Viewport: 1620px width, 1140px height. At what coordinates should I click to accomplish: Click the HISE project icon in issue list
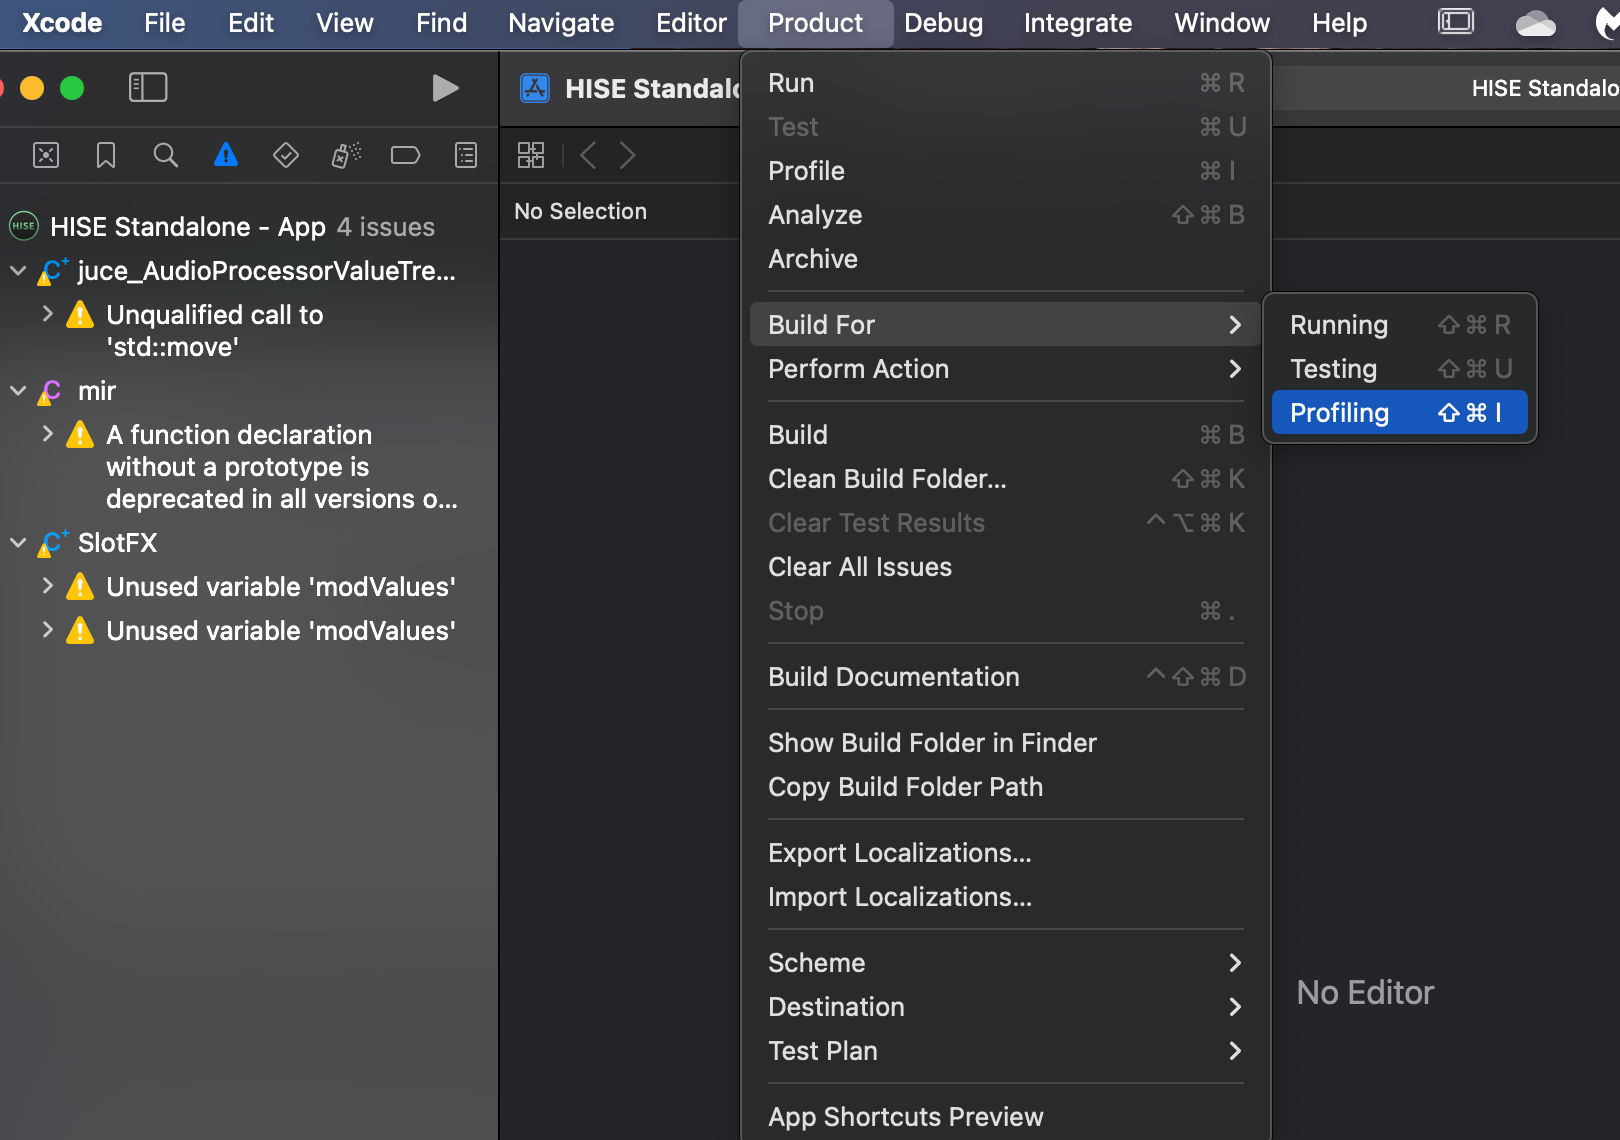tap(24, 226)
